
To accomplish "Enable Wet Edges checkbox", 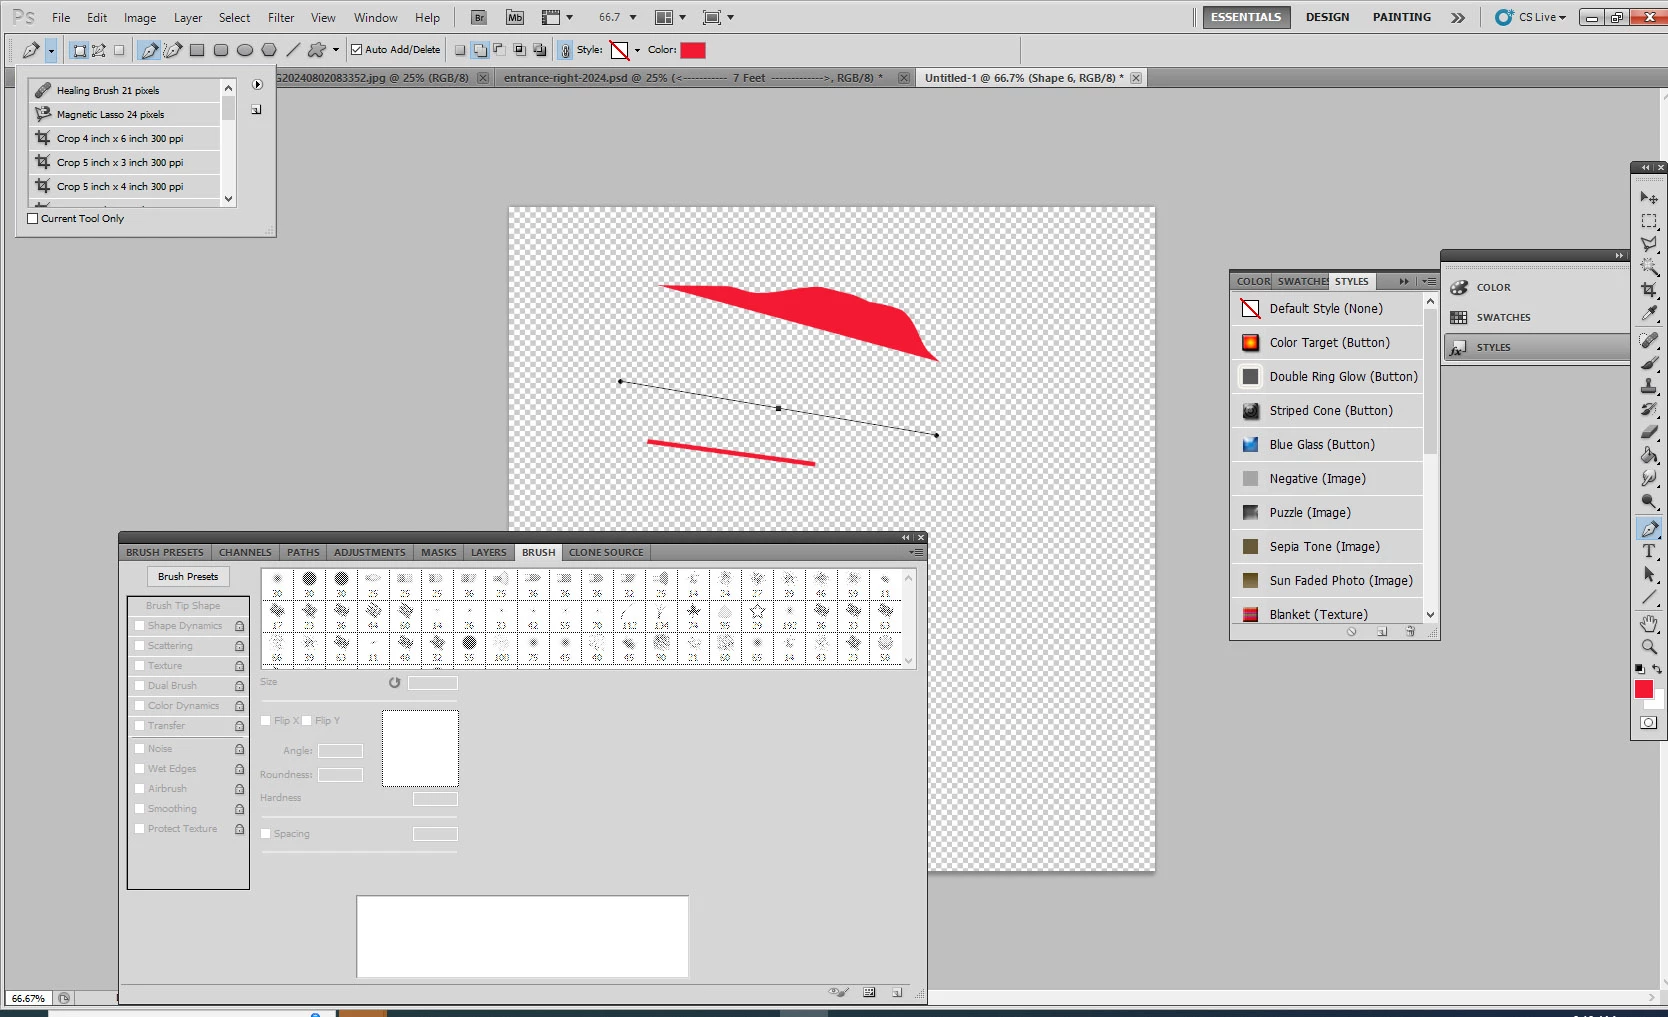I will click(140, 769).
